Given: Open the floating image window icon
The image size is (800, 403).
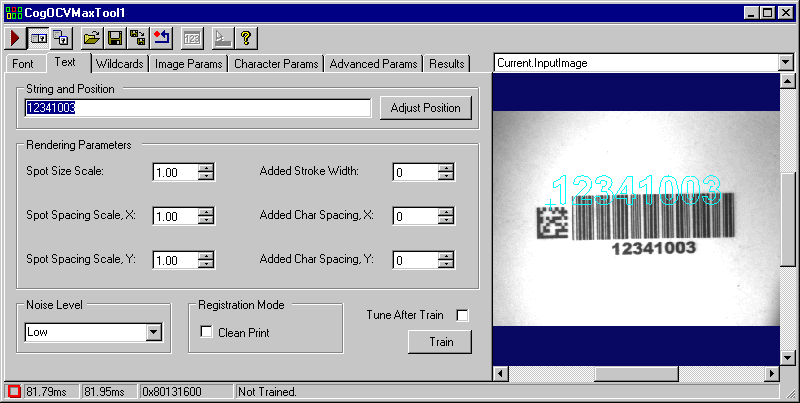Looking at the screenshot, I should click(x=62, y=38).
